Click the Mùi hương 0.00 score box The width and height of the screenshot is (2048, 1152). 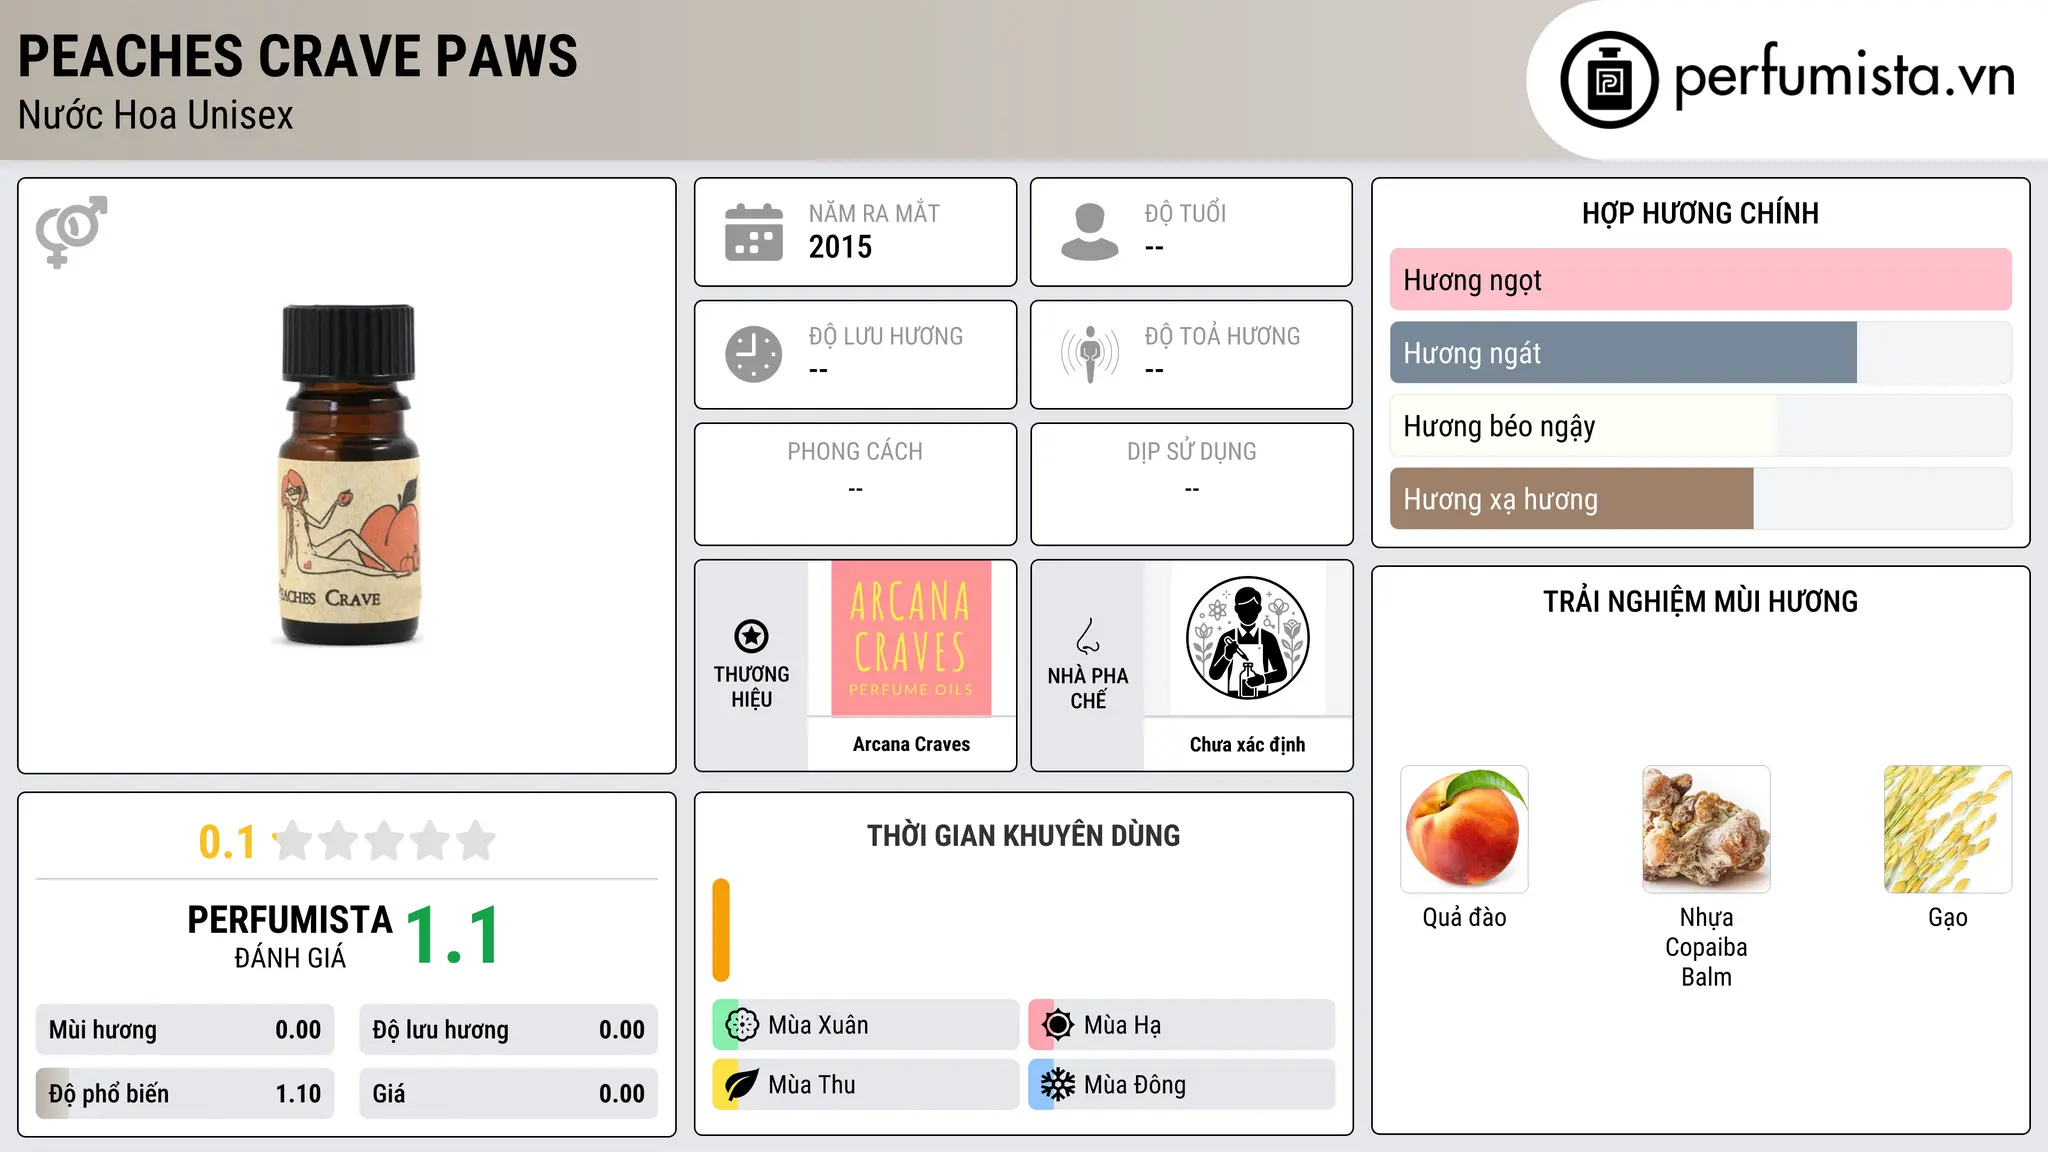(185, 1030)
